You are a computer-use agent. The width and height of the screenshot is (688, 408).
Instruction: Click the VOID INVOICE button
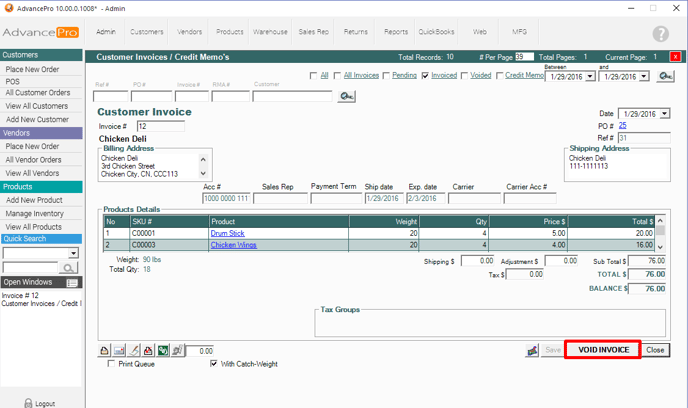[602, 350]
